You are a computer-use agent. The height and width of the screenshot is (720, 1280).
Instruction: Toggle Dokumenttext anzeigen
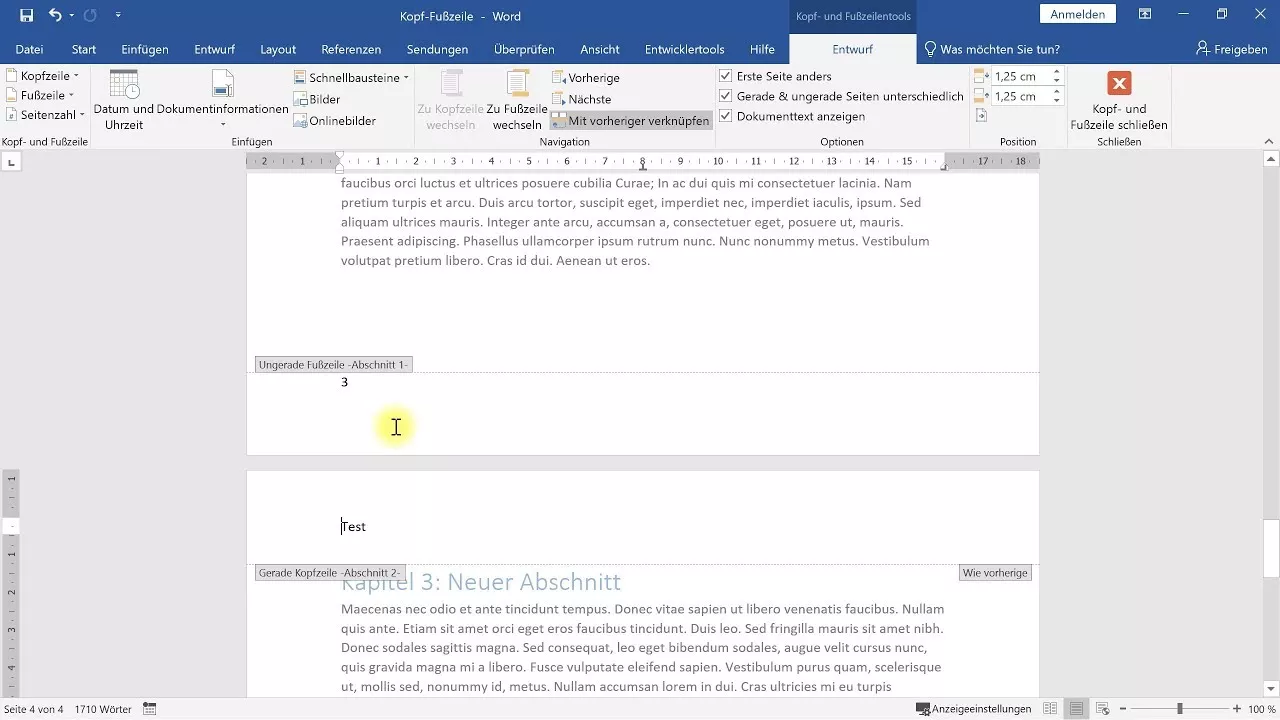tap(725, 116)
